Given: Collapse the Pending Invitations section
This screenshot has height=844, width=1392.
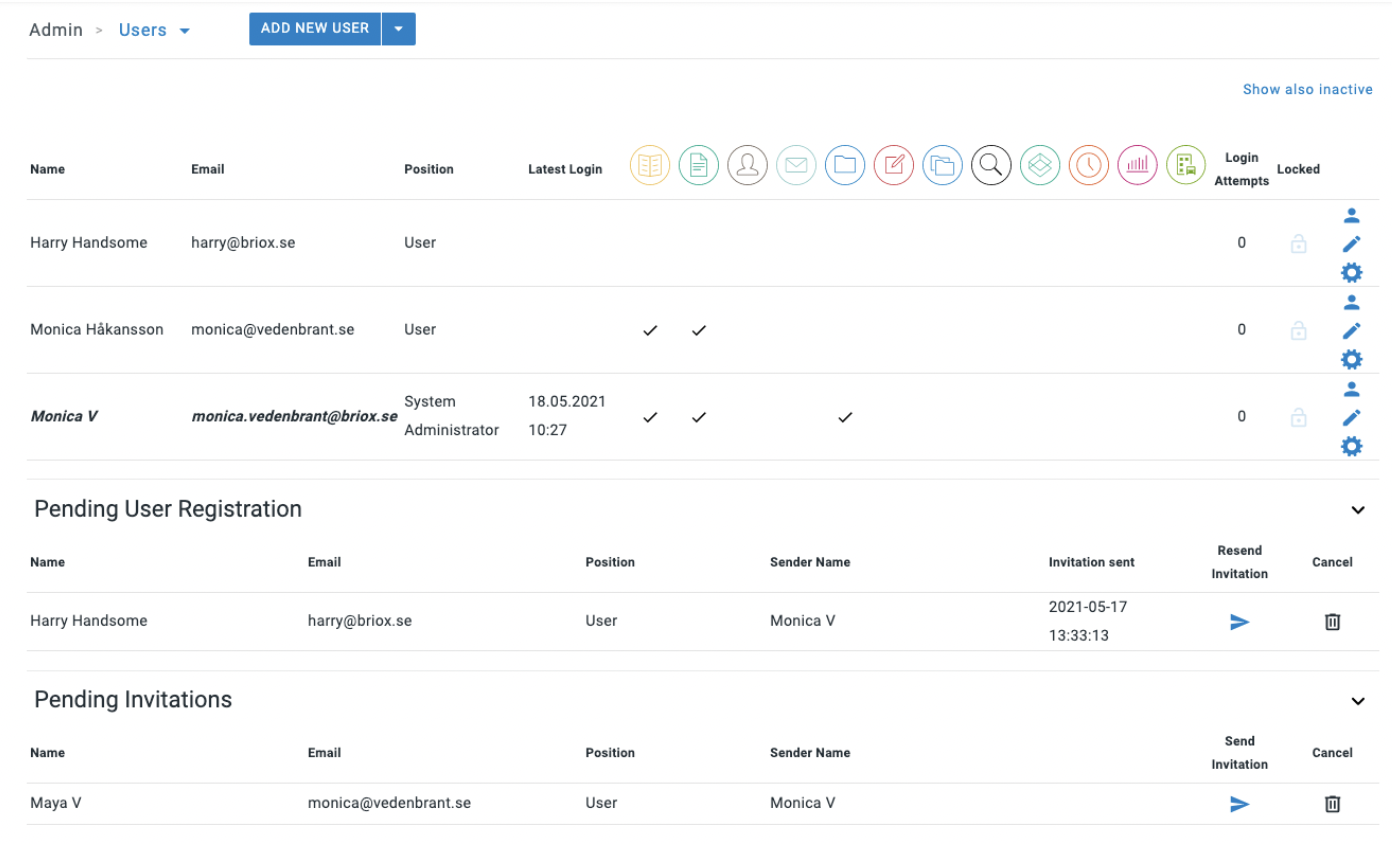Looking at the screenshot, I should (x=1357, y=701).
